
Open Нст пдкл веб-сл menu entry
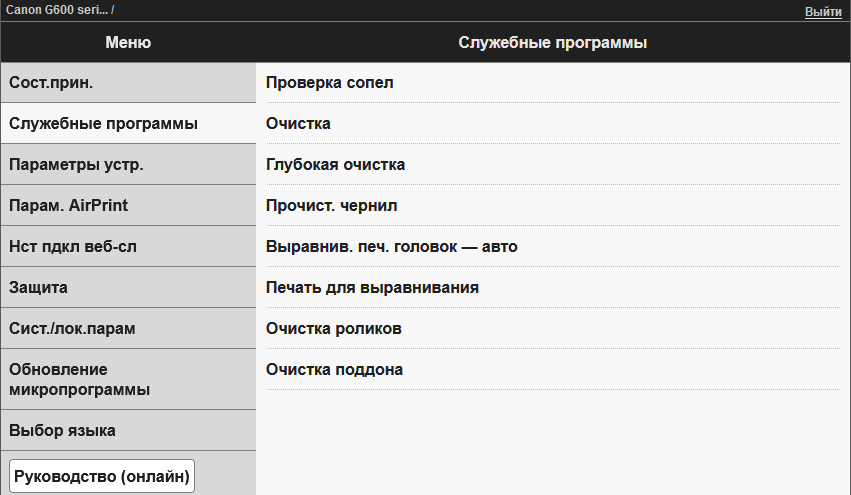tap(127, 246)
